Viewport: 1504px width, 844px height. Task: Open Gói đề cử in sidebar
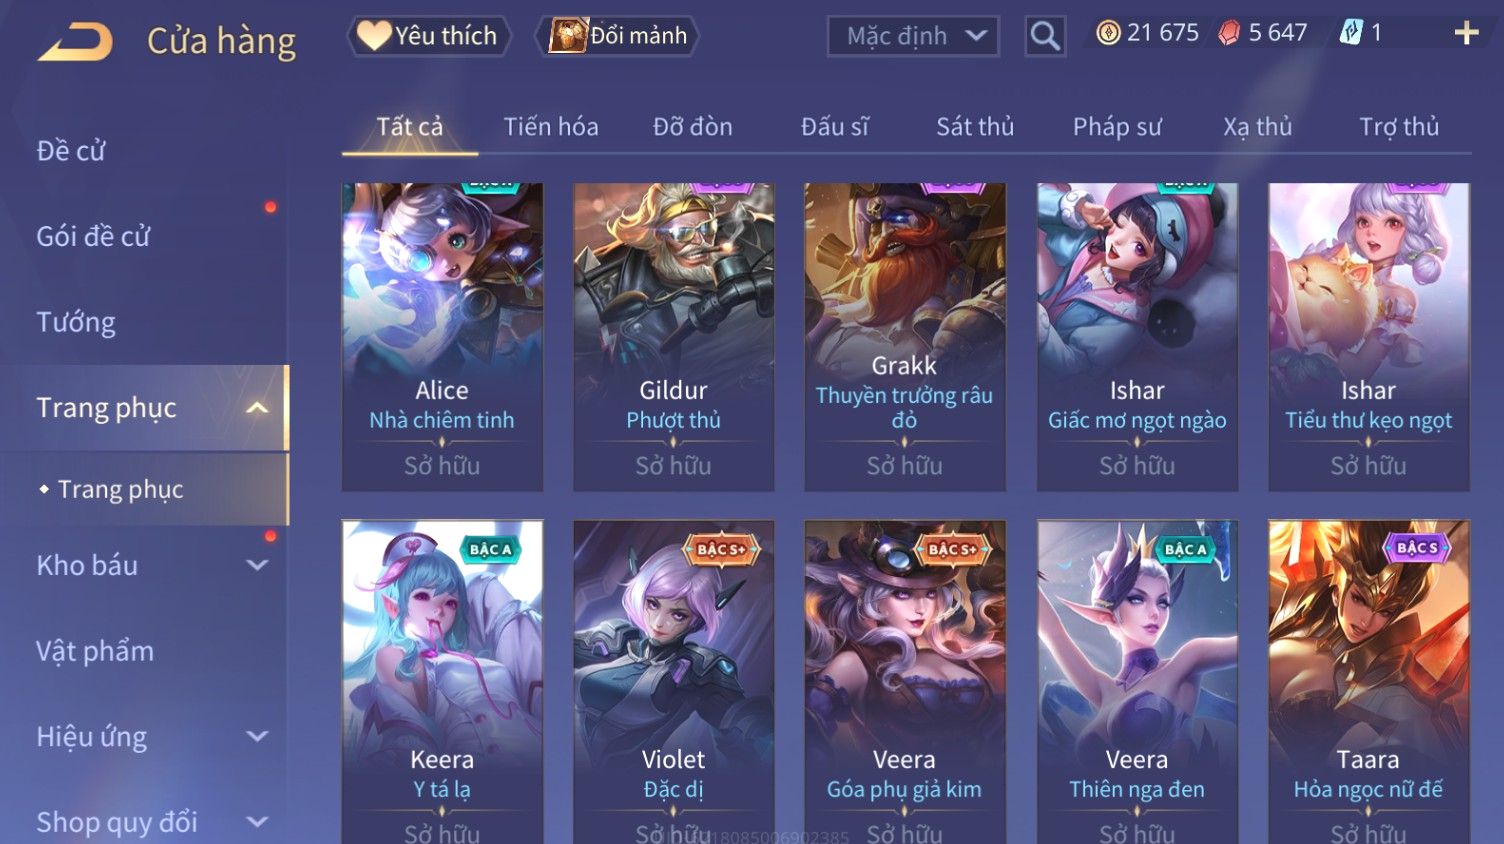(x=93, y=236)
